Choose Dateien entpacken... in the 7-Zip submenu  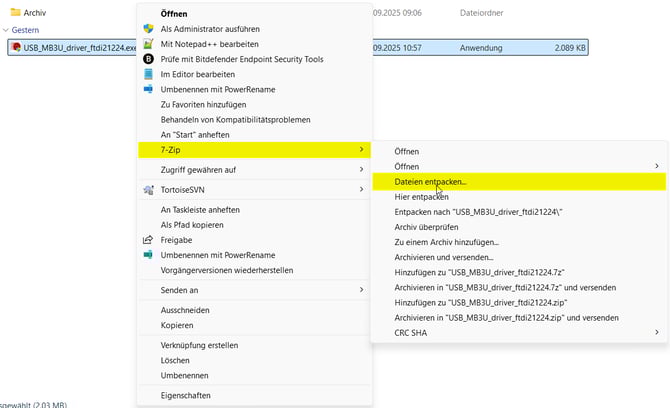pos(430,182)
